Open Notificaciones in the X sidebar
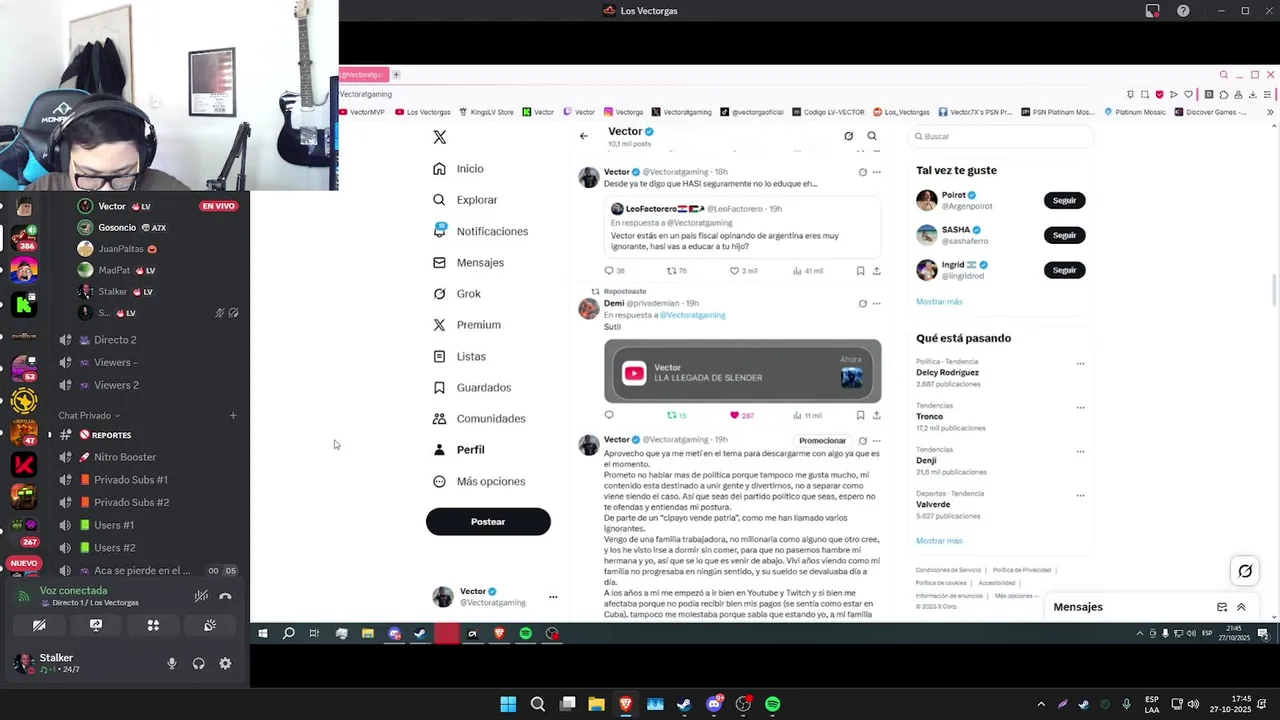Screen dimensions: 1280x720 coord(480,231)
